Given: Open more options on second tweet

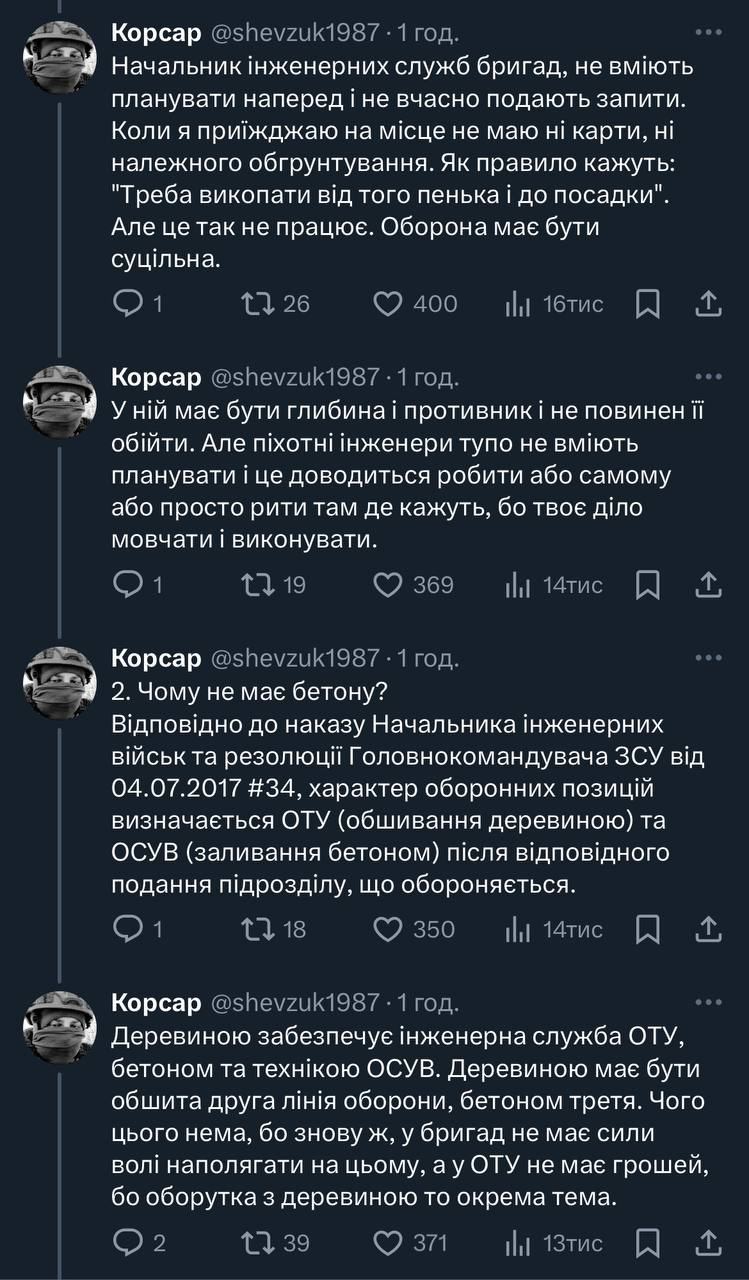Looking at the screenshot, I should [708, 377].
